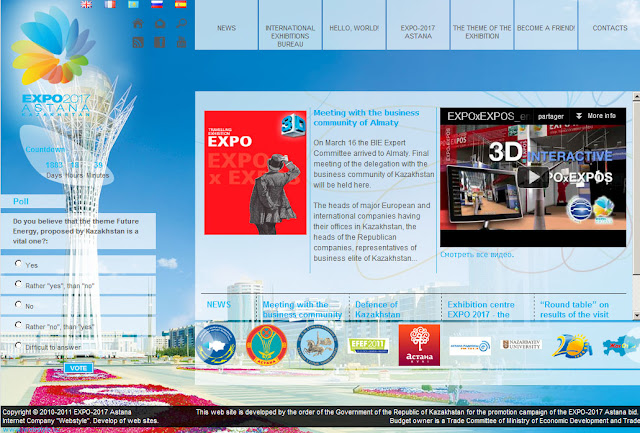The width and height of the screenshot is (640, 433).
Task: Select the Rather "yes", than "no" option
Action: [x=18, y=284]
